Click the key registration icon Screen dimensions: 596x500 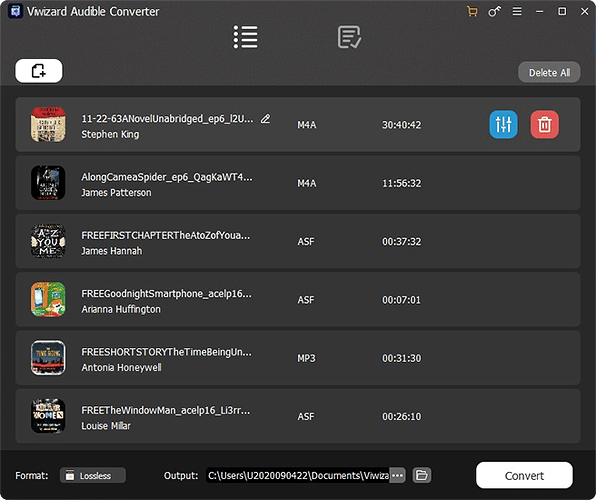[x=495, y=11]
